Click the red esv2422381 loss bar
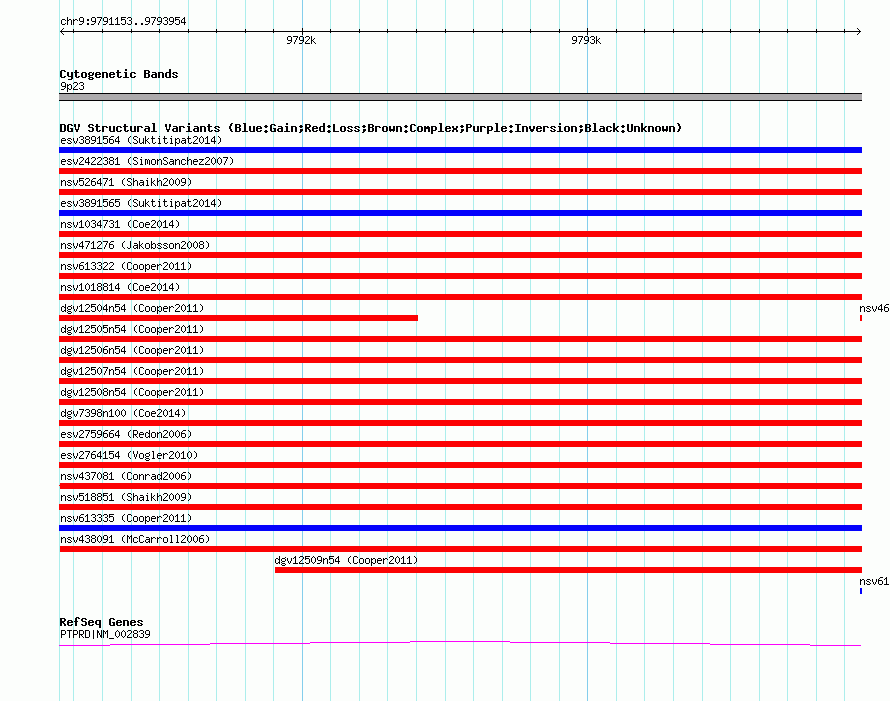Image resolution: width=890 pixels, height=701 pixels. click(x=460, y=171)
